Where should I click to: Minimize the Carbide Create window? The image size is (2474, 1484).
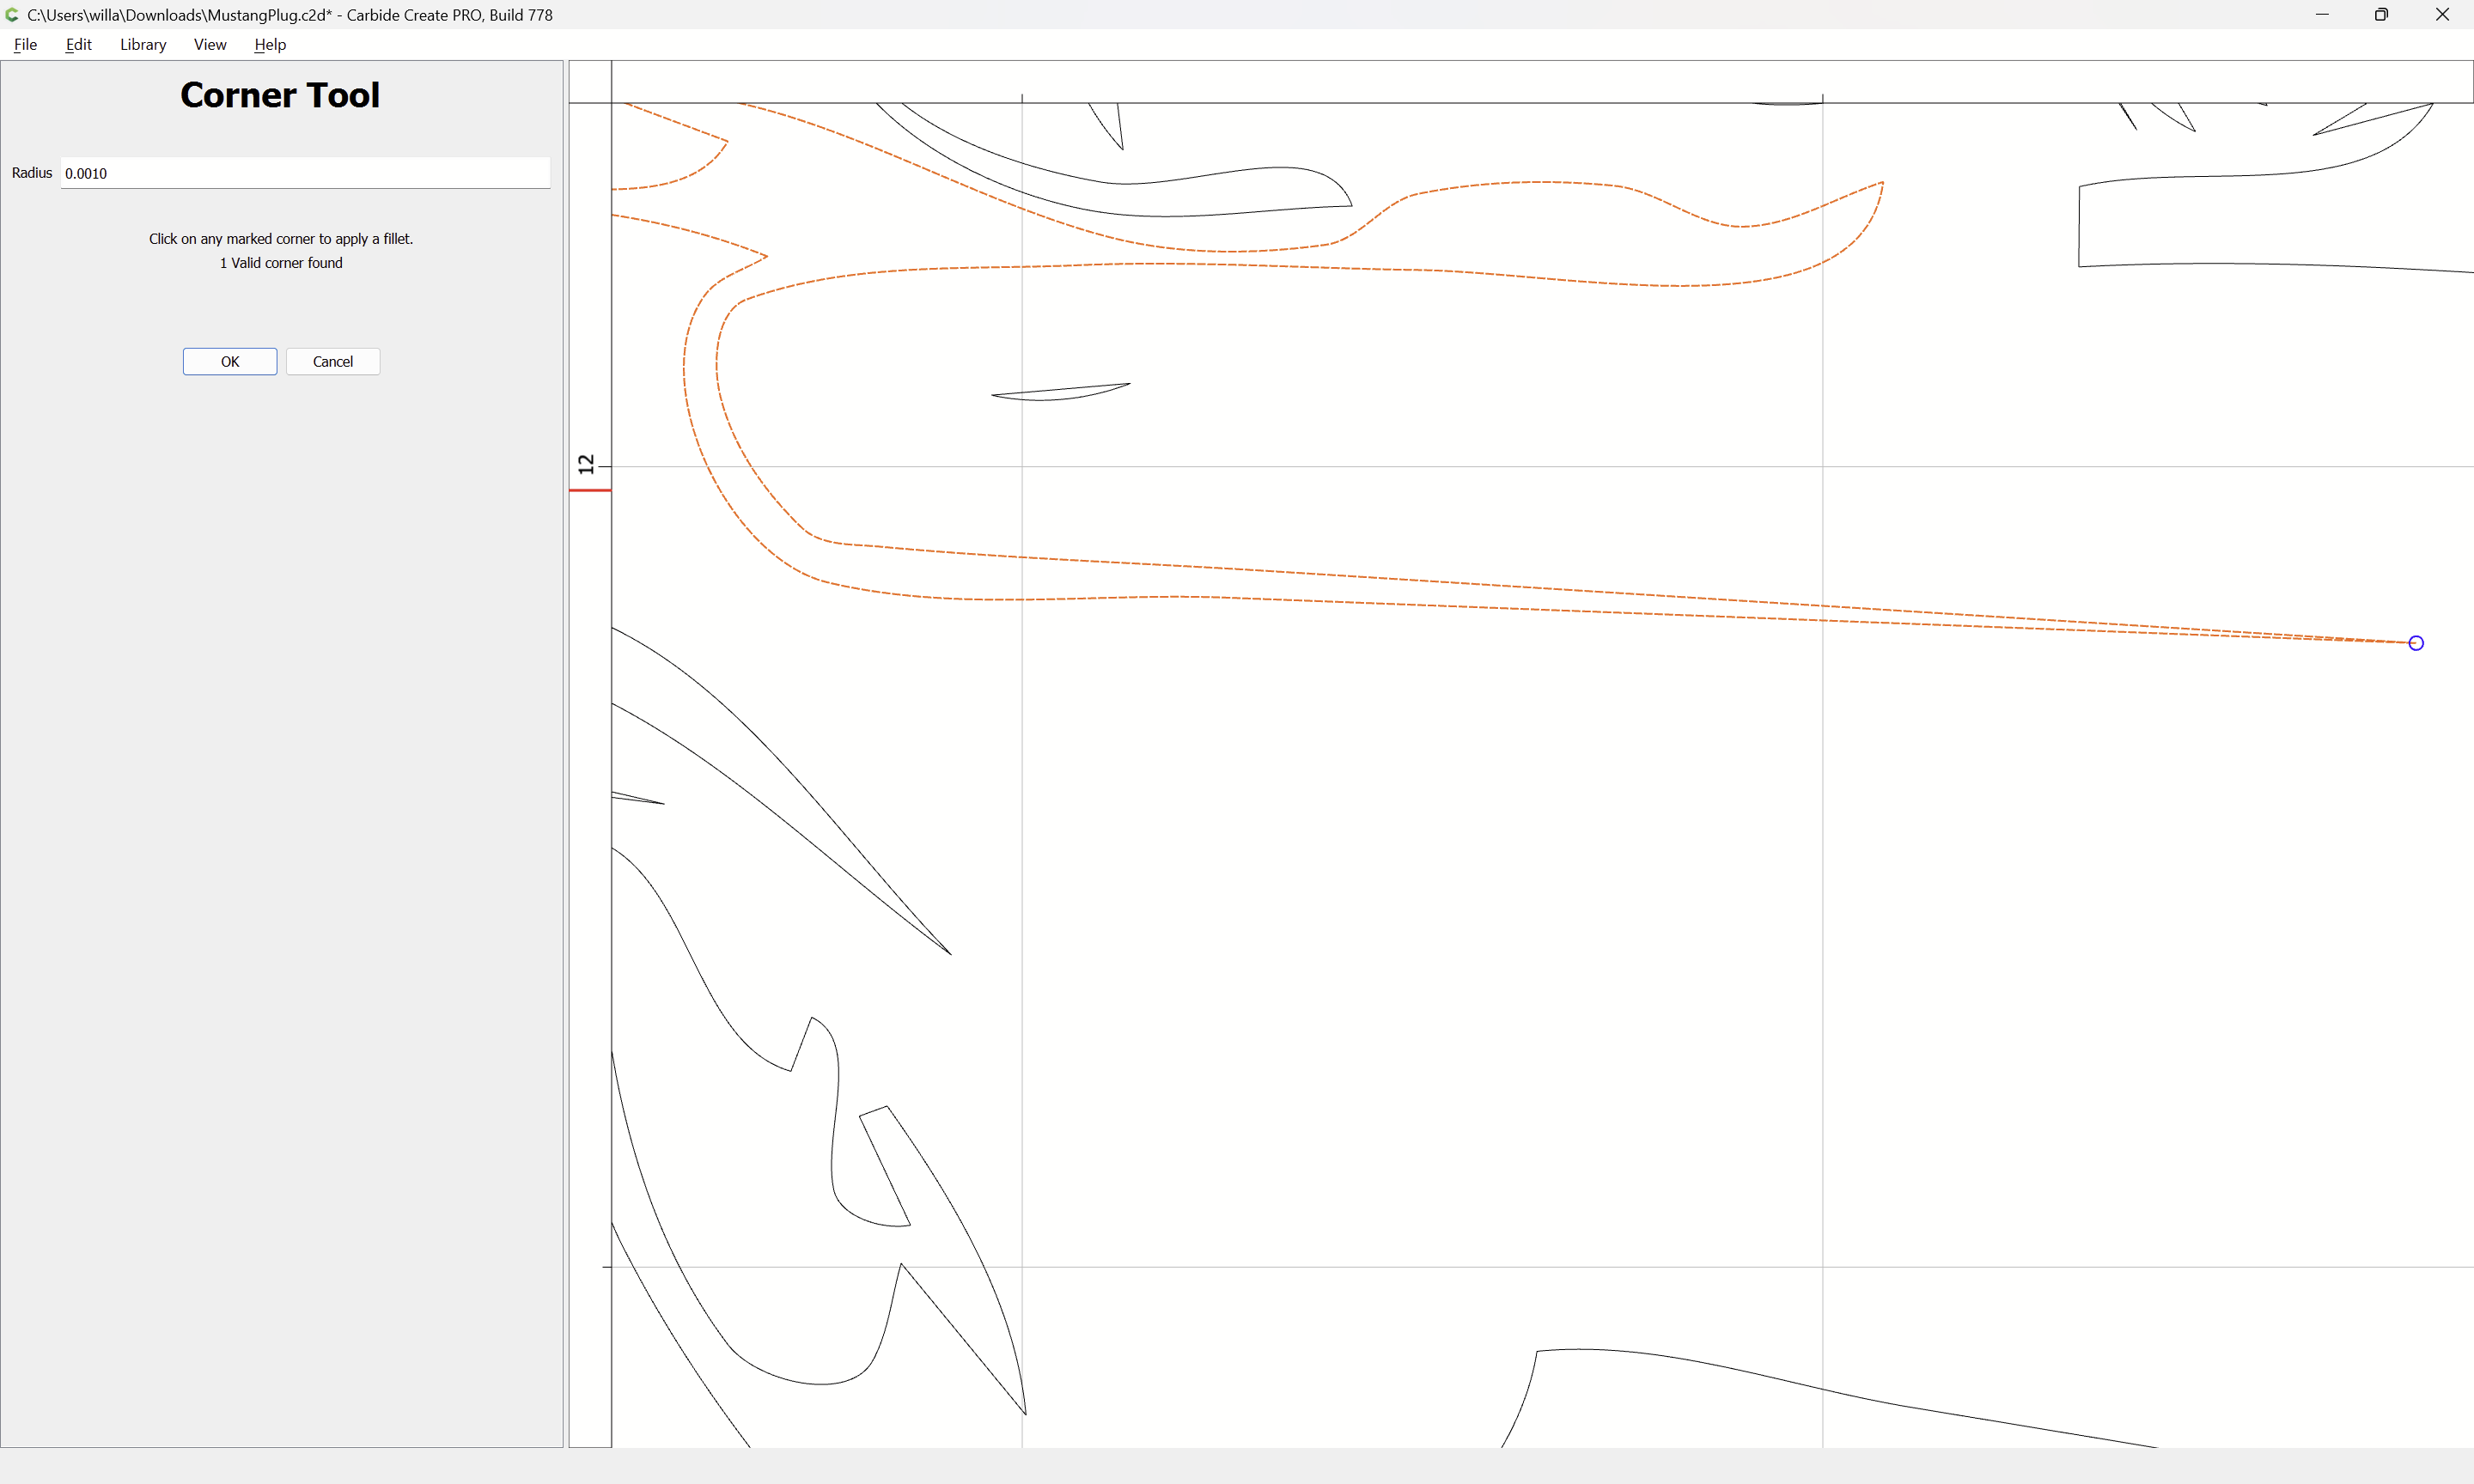[2322, 15]
